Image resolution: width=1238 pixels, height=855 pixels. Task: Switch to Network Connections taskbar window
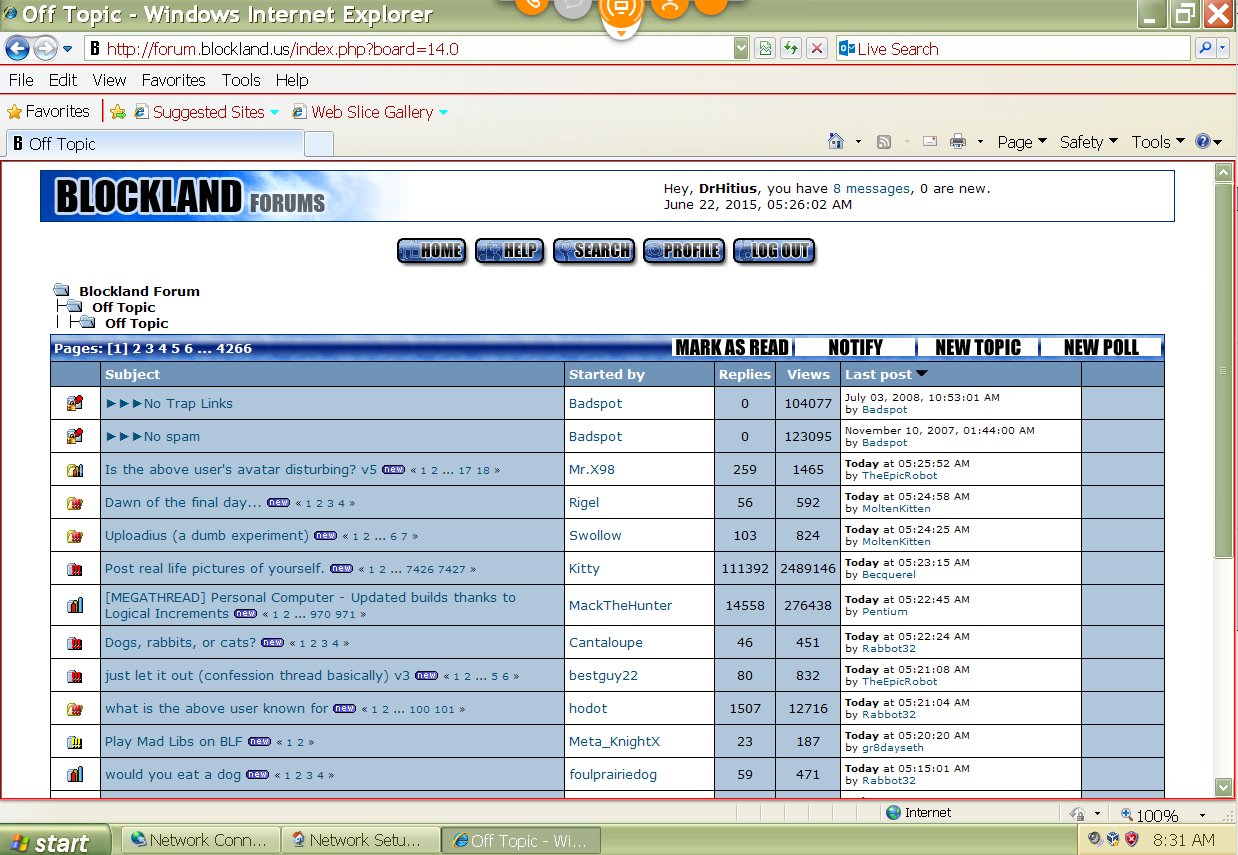pyautogui.click(x=199, y=840)
